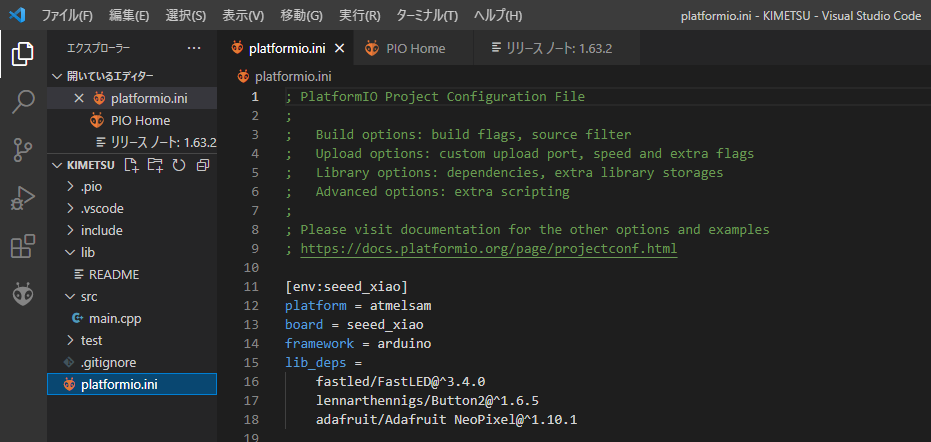Viewport: 931px width, 442px height.
Task: Expand the include folder
Action: tap(101, 230)
